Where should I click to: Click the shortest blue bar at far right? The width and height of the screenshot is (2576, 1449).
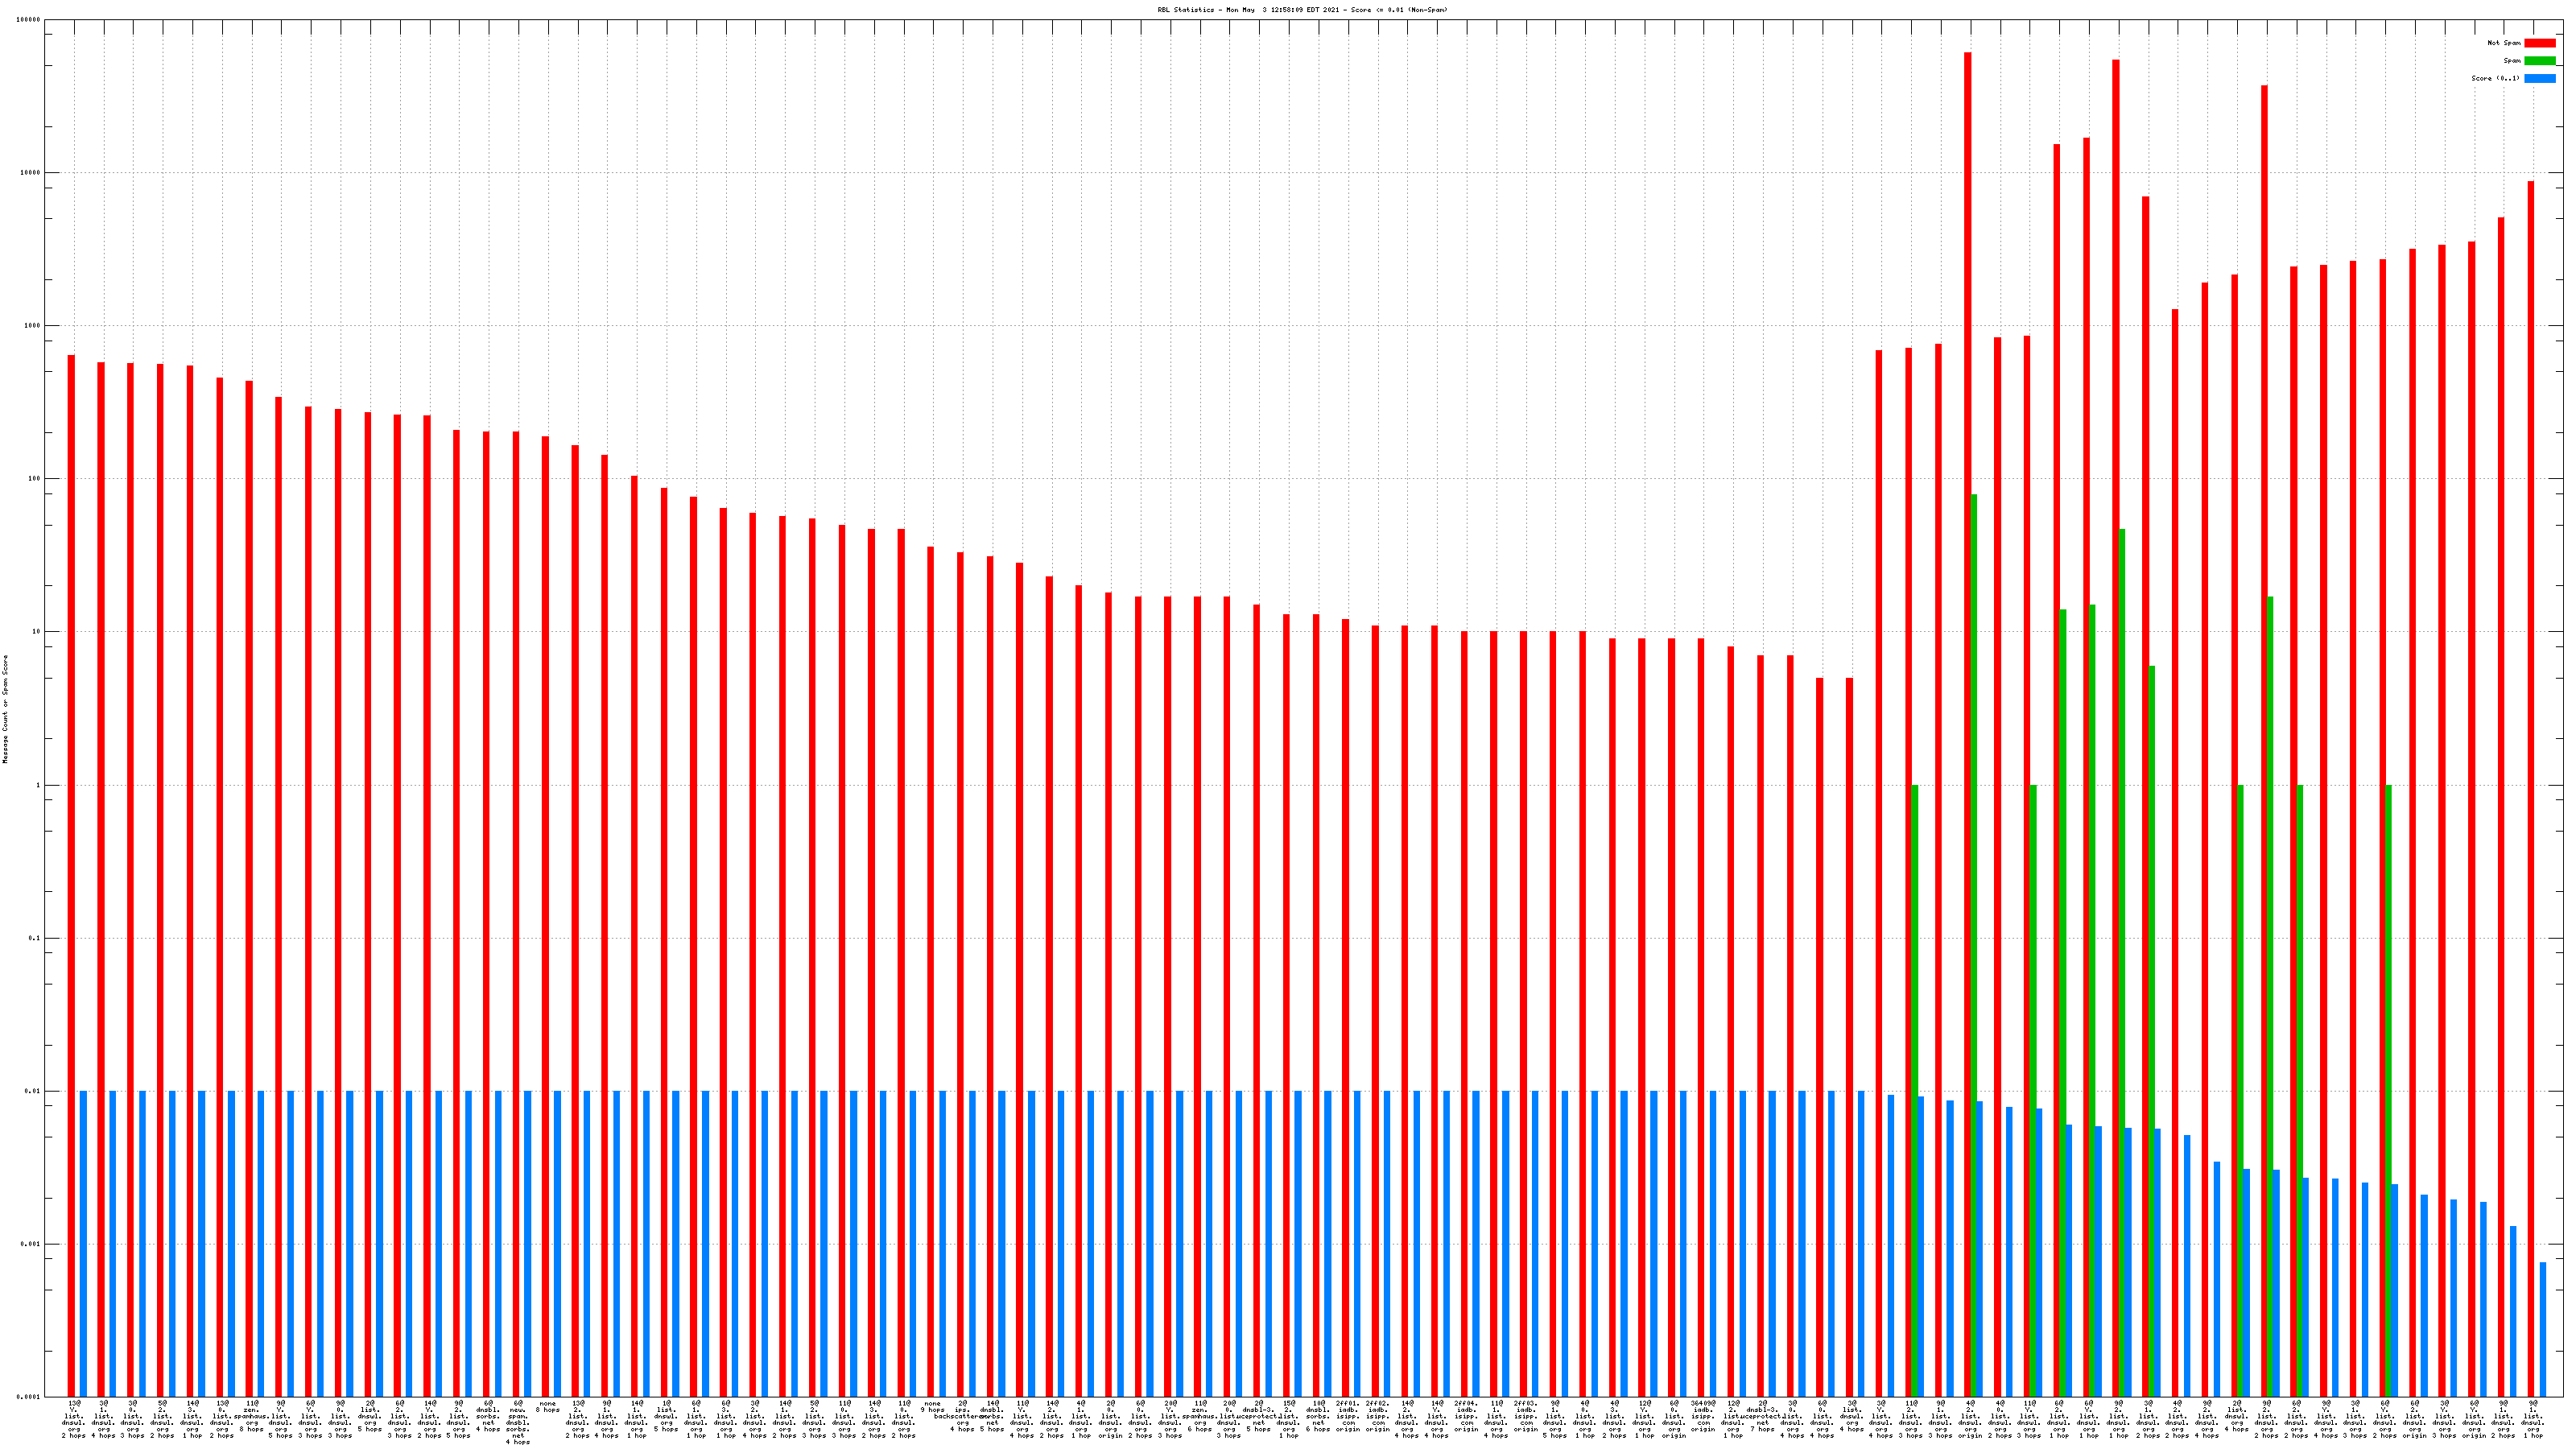pos(2543,1329)
